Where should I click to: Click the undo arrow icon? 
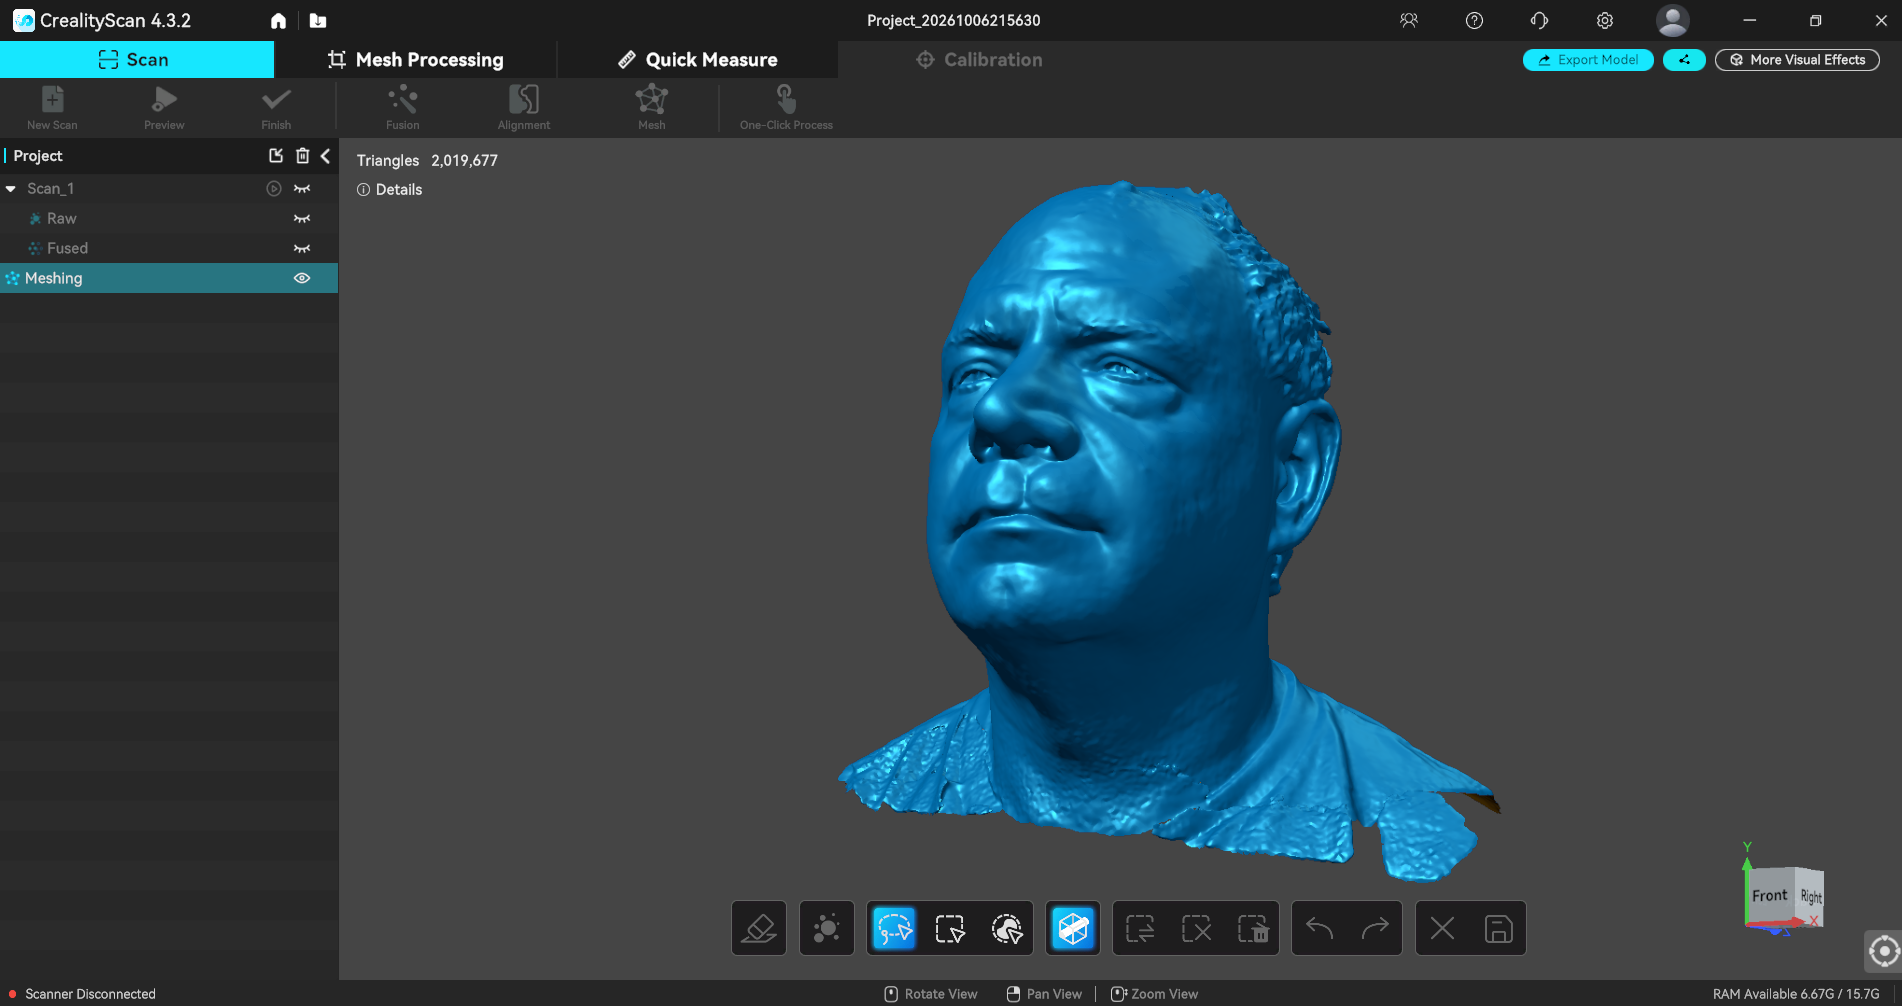[x=1319, y=929]
